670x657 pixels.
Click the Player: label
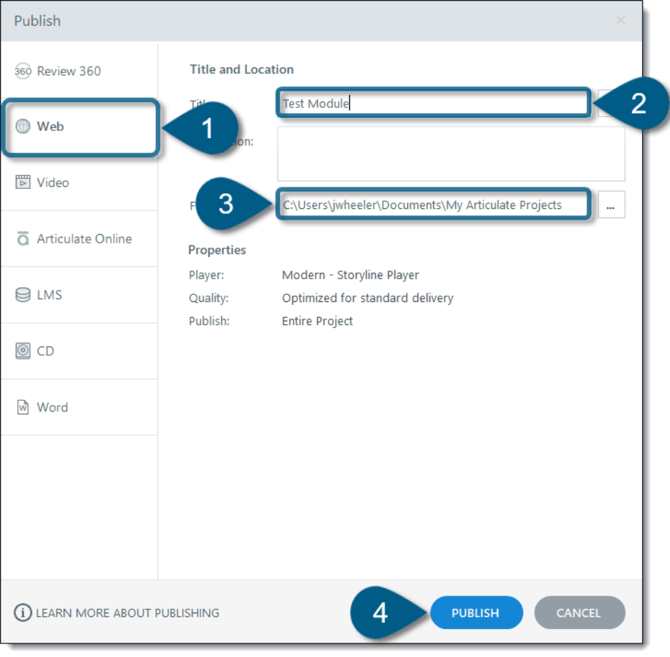[x=206, y=275]
